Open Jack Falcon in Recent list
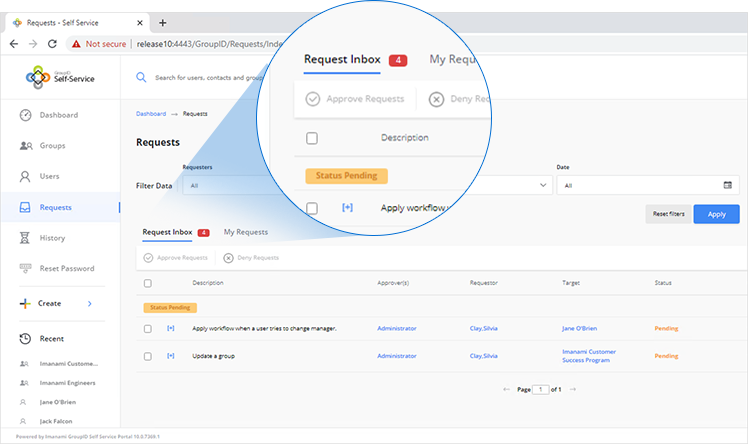 [56, 421]
